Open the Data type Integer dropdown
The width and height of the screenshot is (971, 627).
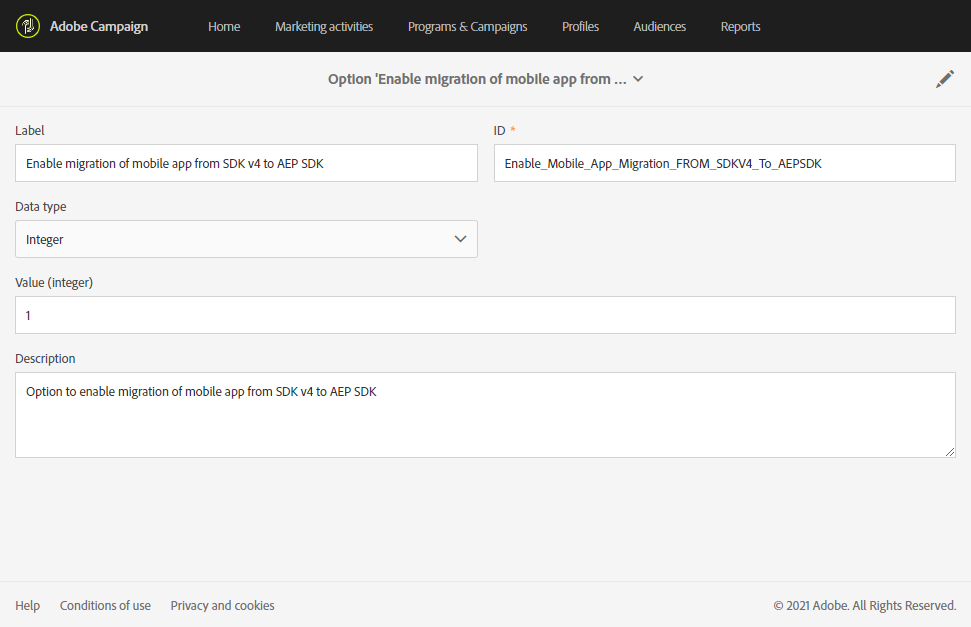pos(246,239)
